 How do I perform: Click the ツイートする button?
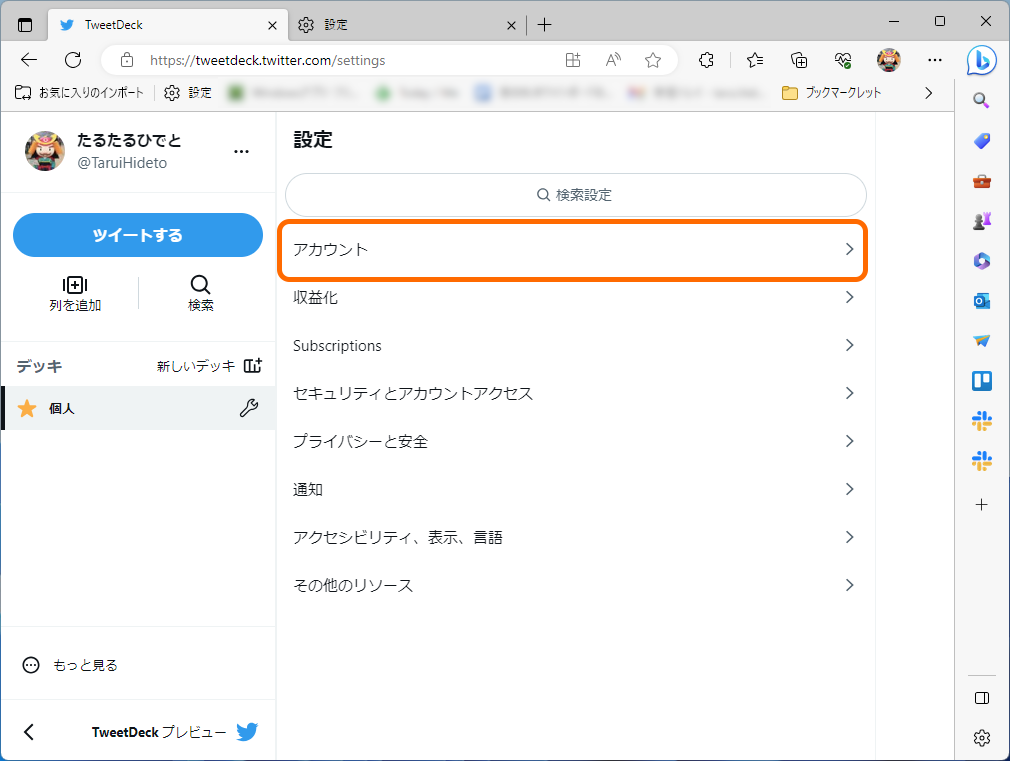[137, 235]
